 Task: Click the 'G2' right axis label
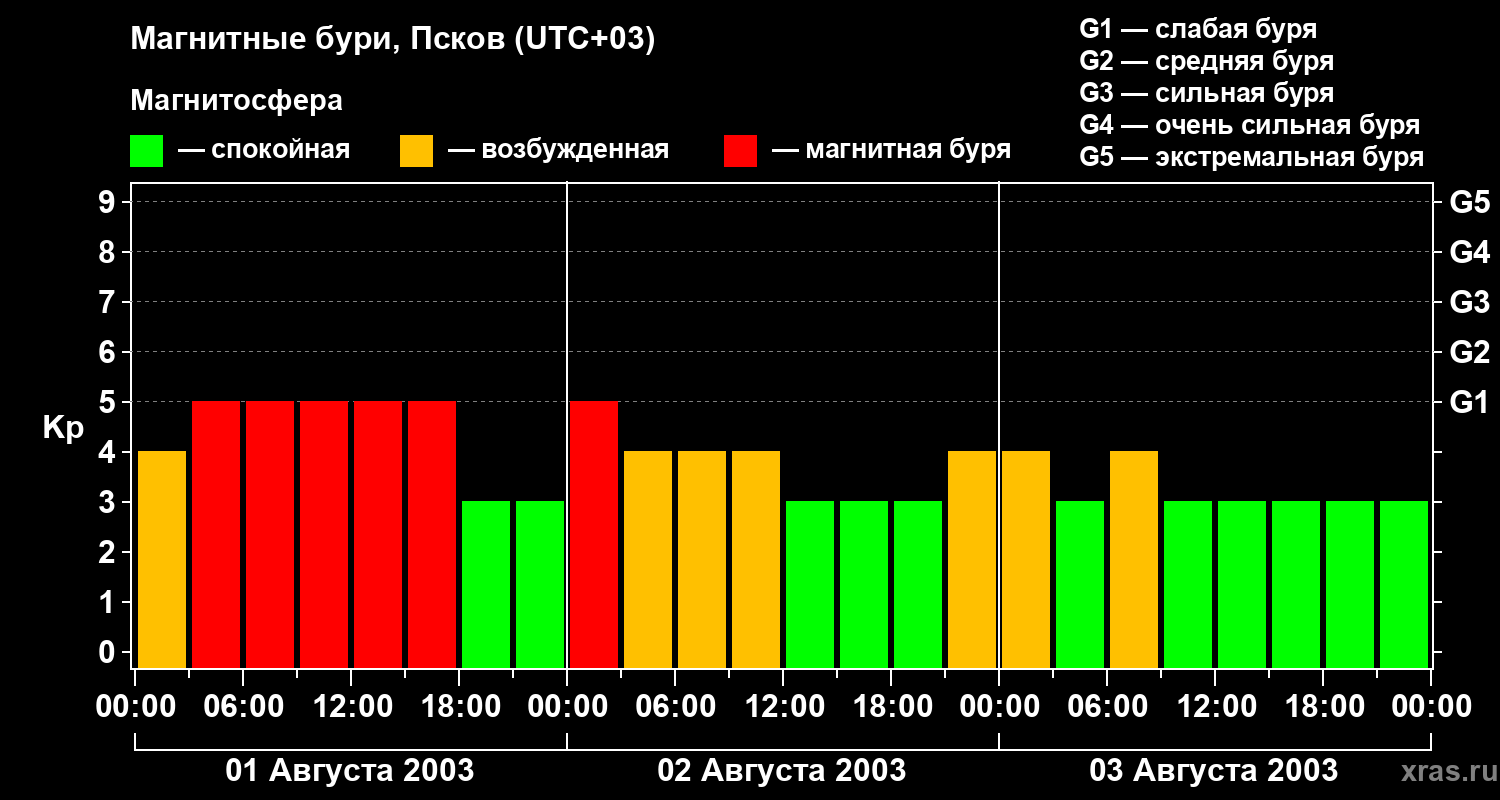click(x=1470, y=352)
